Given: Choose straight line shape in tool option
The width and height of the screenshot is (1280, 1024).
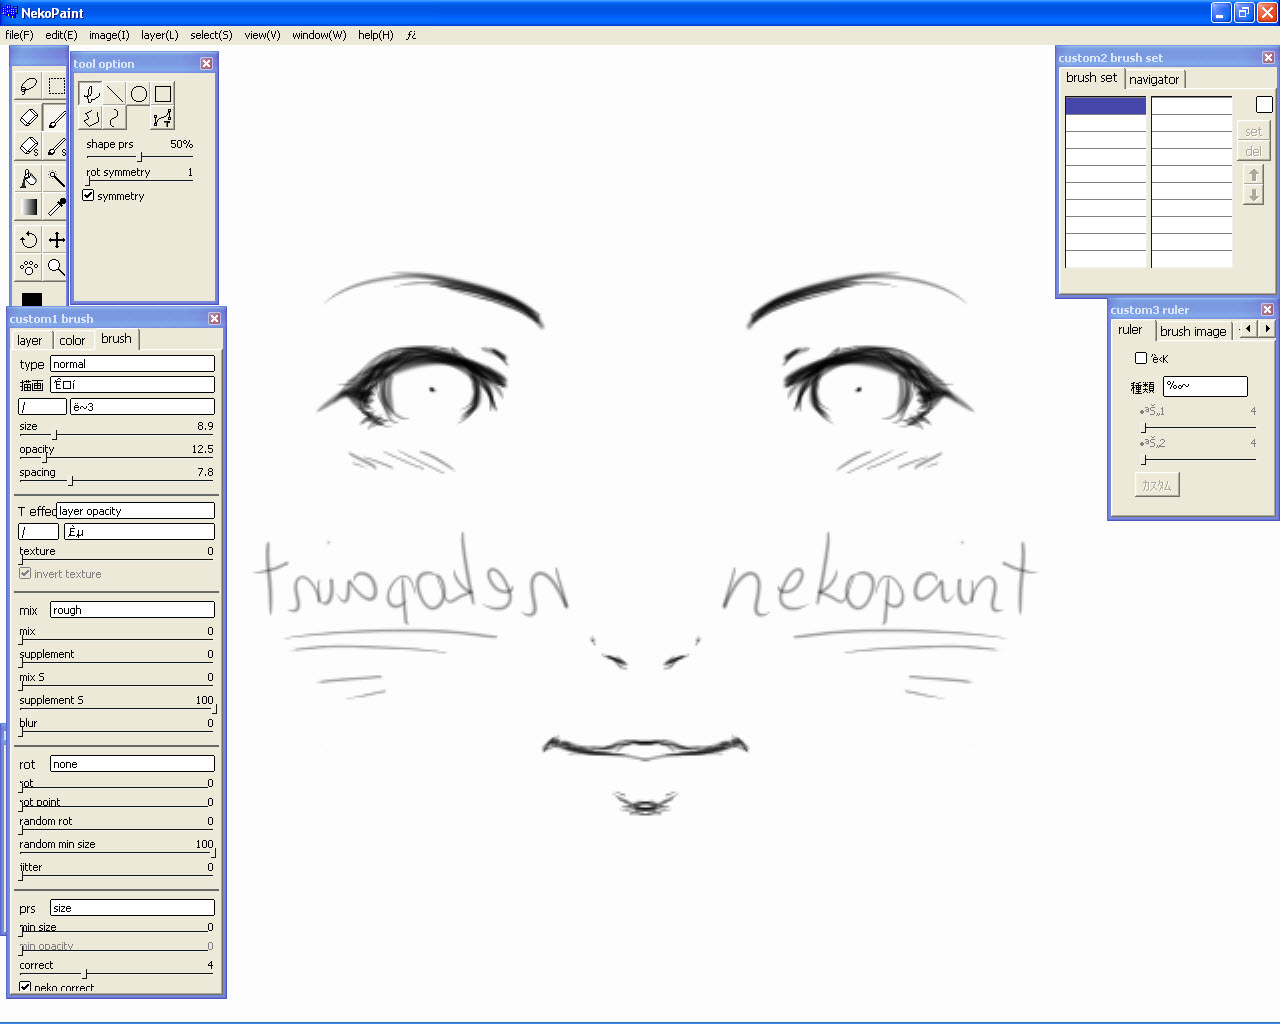Looking at the screenshot, I should point(115,94).
